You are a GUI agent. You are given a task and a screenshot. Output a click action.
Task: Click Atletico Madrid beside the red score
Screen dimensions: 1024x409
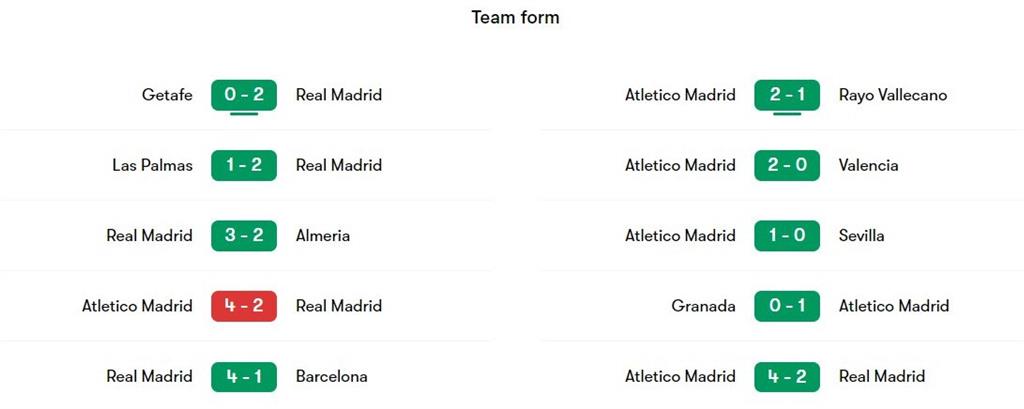tap(137, 306)
